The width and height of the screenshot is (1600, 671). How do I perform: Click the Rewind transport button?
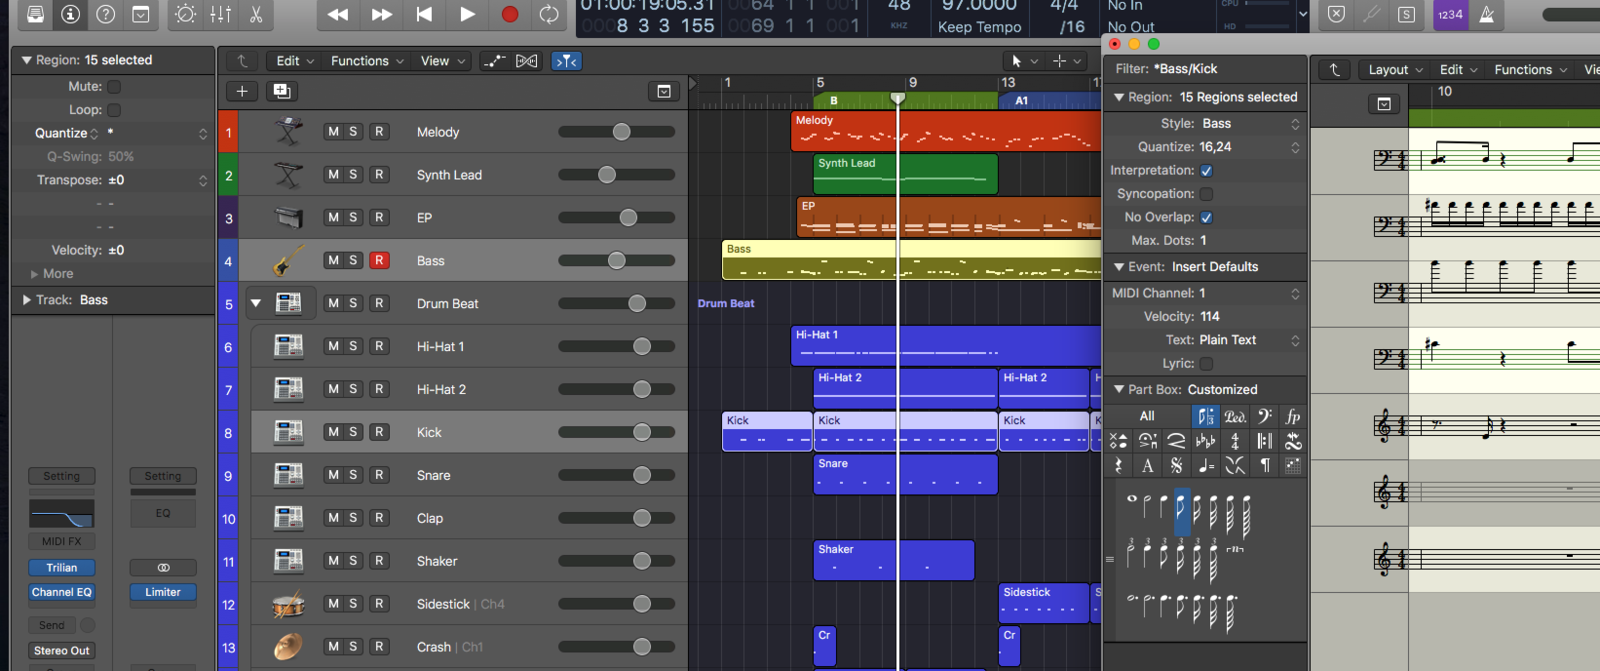[x=338, y=14]
